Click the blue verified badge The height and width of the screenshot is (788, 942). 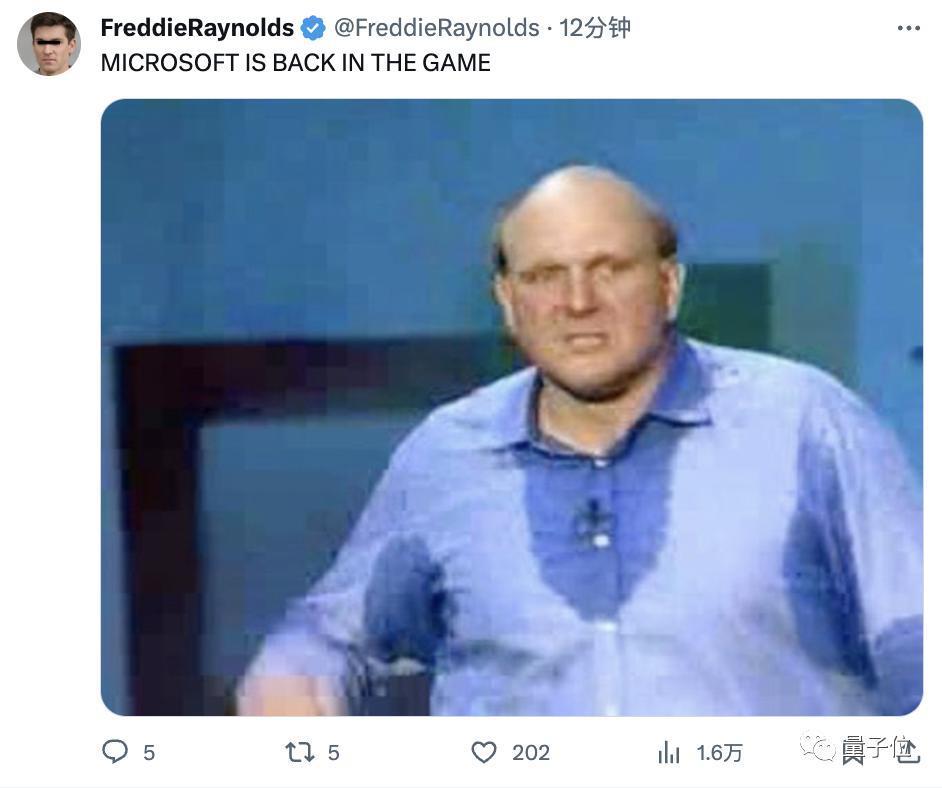point(313,28)
